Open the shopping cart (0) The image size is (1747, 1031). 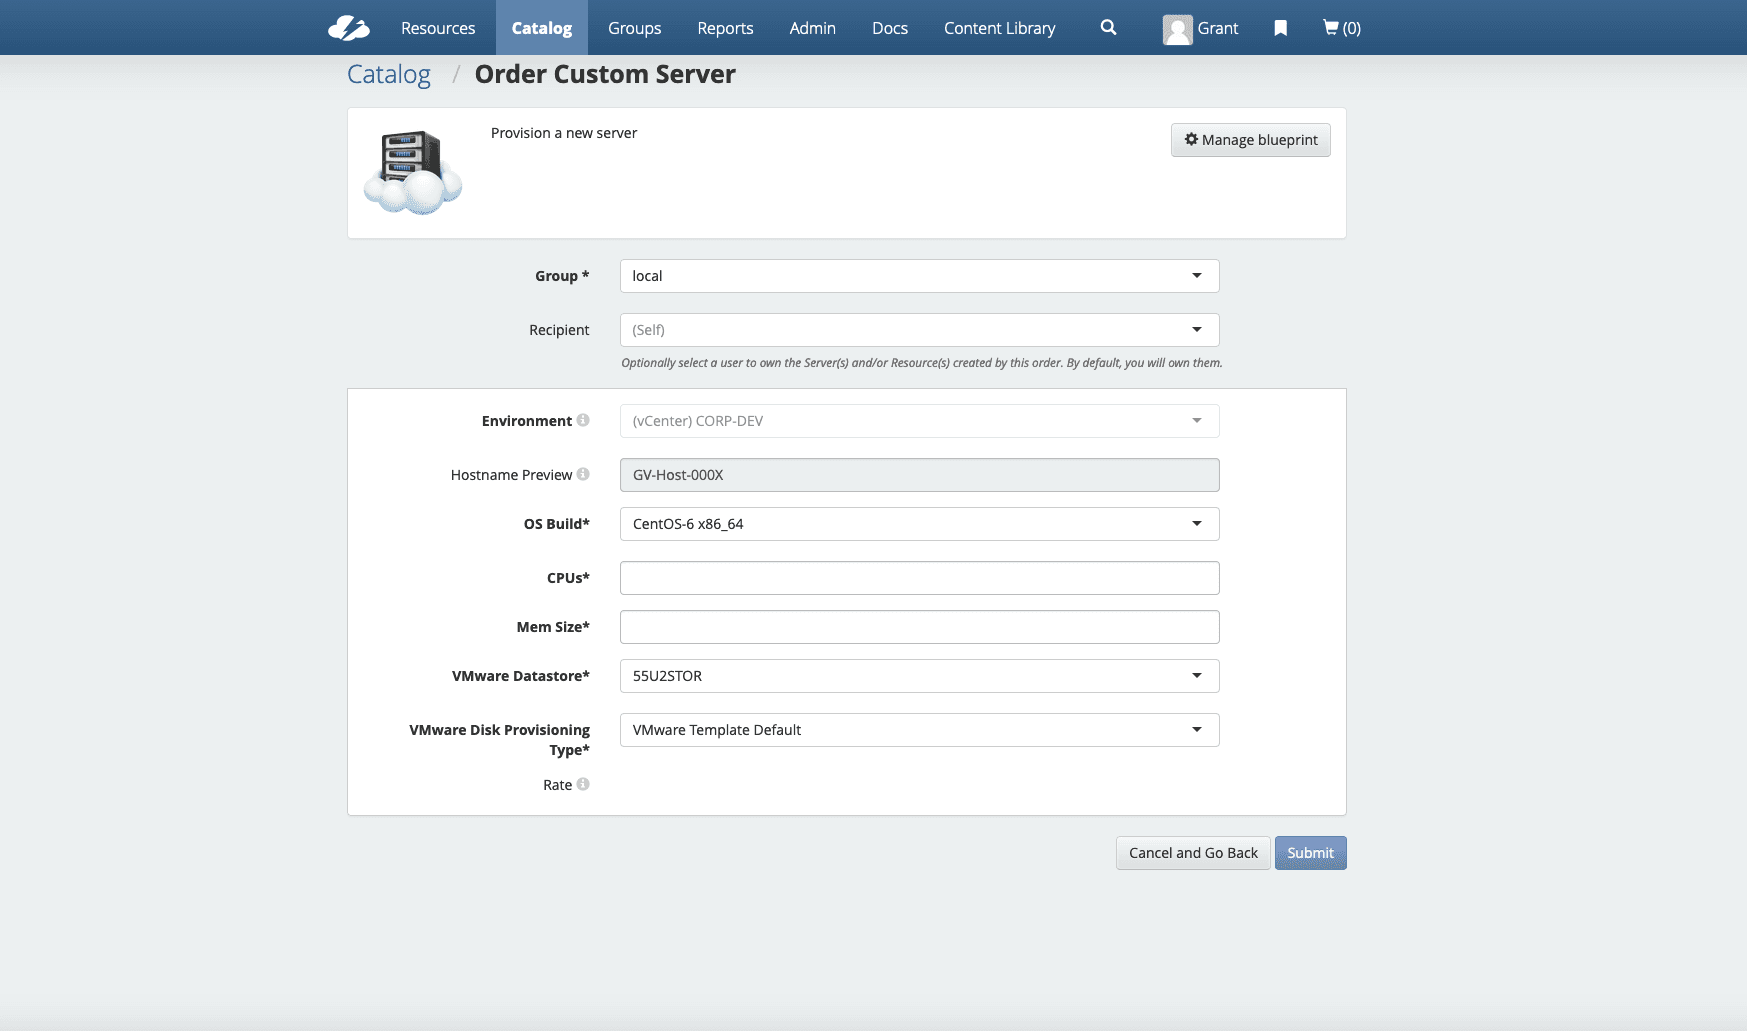[1341, 28]
